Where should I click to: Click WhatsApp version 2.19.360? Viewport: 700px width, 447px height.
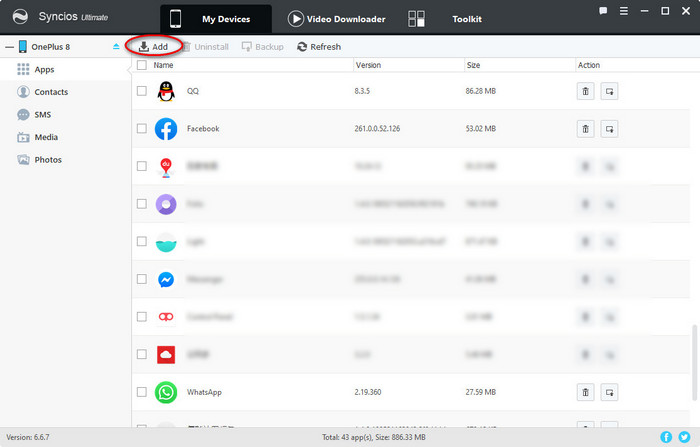(x=368, y=392)
